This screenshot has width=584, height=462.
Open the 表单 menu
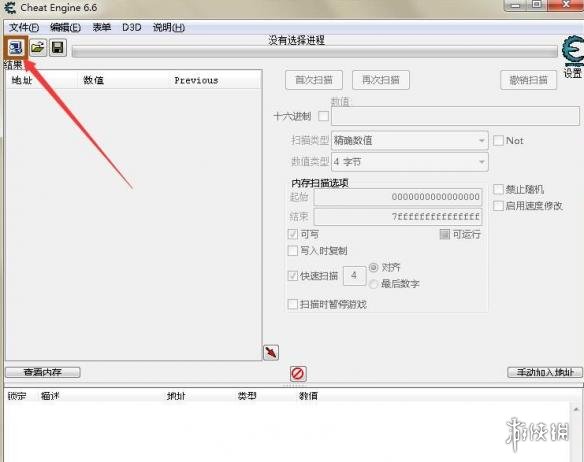[x=101, y=28]
